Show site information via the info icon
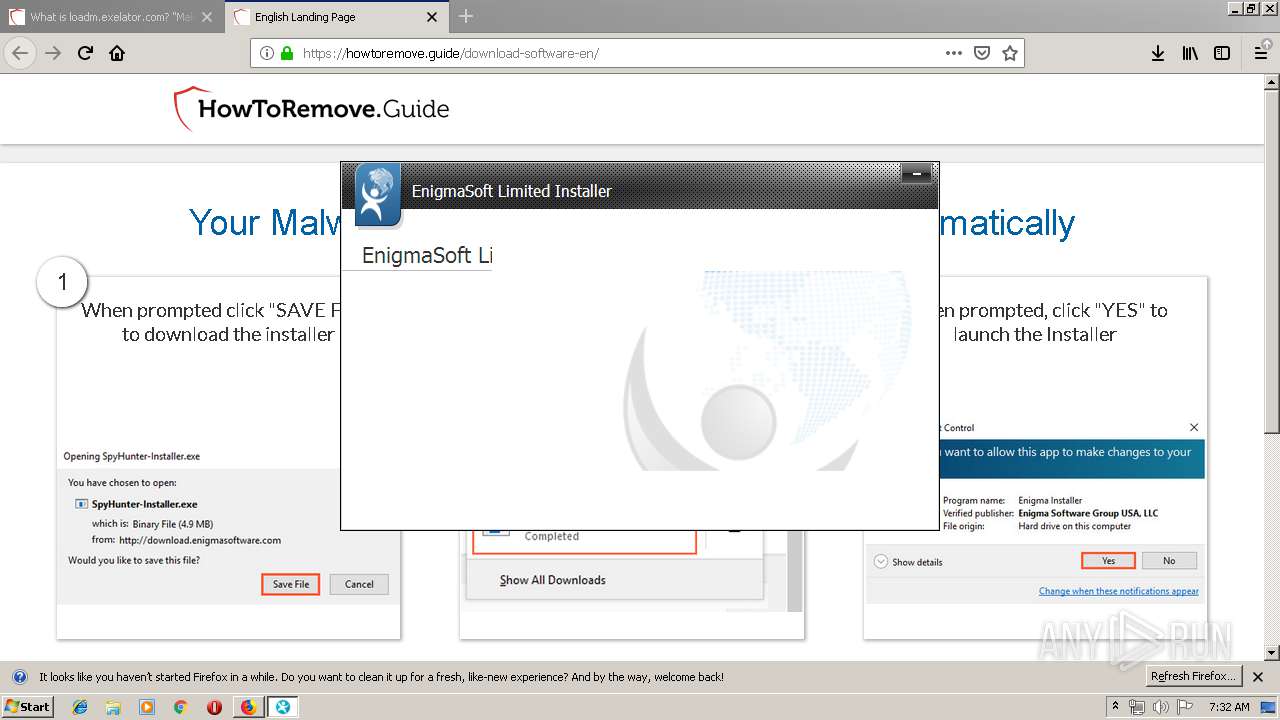Viewport: 1280px width, 720px height. click(x=267, y=53)
